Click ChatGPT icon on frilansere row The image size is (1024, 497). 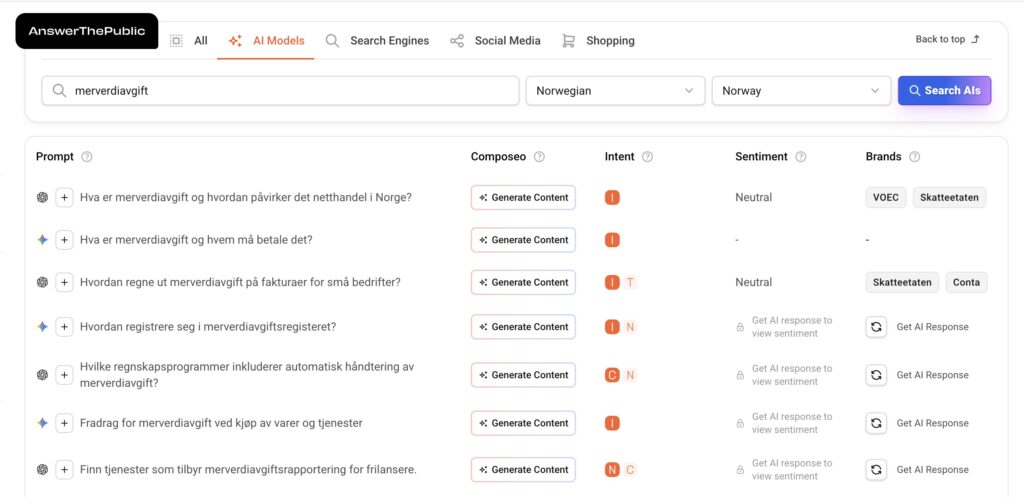[42, 470]
